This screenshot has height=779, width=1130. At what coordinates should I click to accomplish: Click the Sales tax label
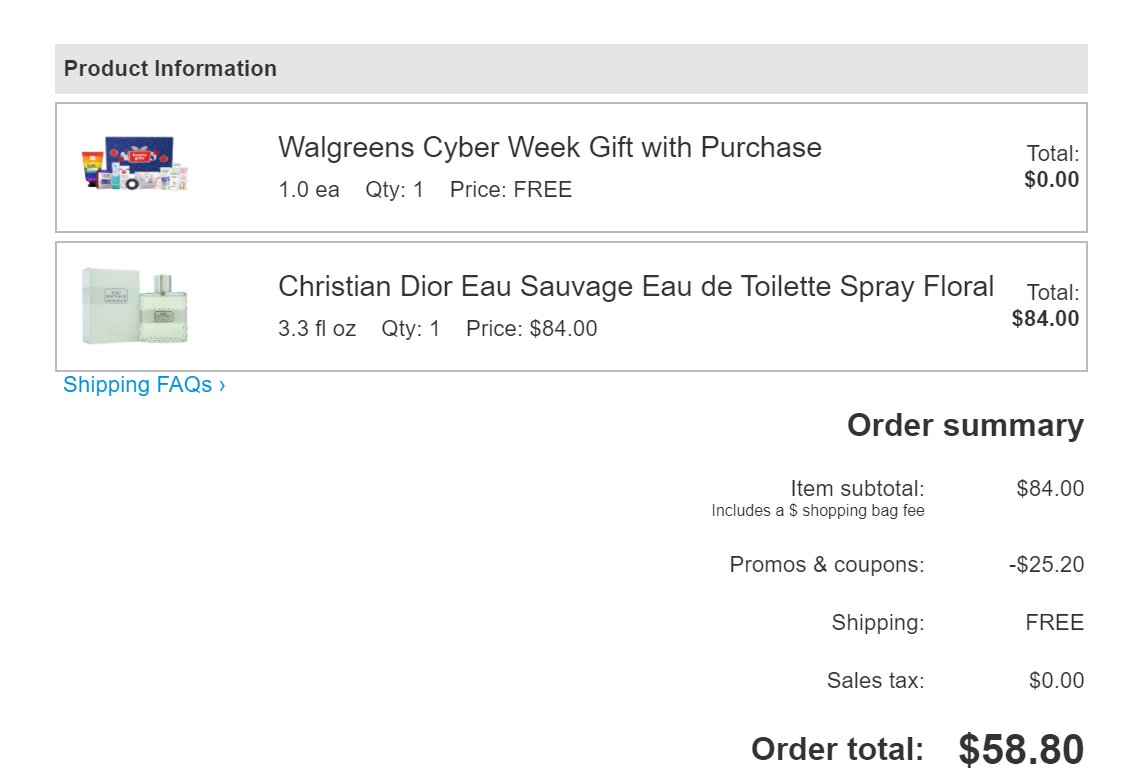point(875,681)
